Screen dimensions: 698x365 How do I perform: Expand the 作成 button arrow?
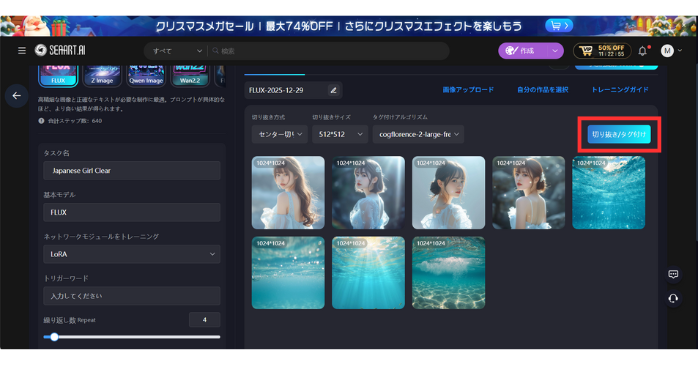pyautogui.click(x=555, y=51)
